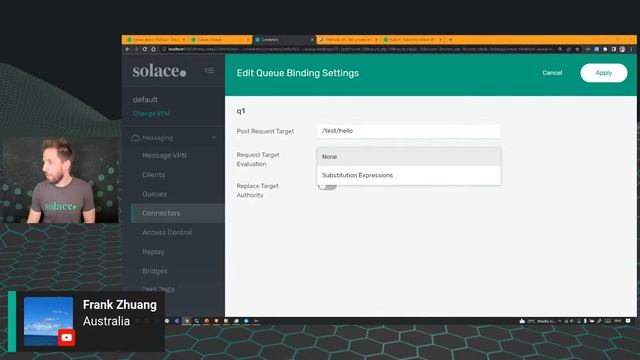Screen dimensions: 640x360
Task: Click the 'Request Target Evaluation' label
Action: tap(258, 159)
